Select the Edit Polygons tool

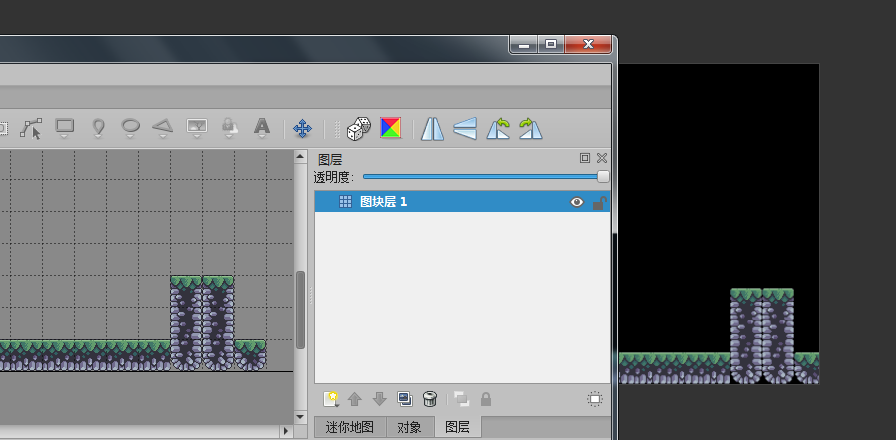click(31, 128)
